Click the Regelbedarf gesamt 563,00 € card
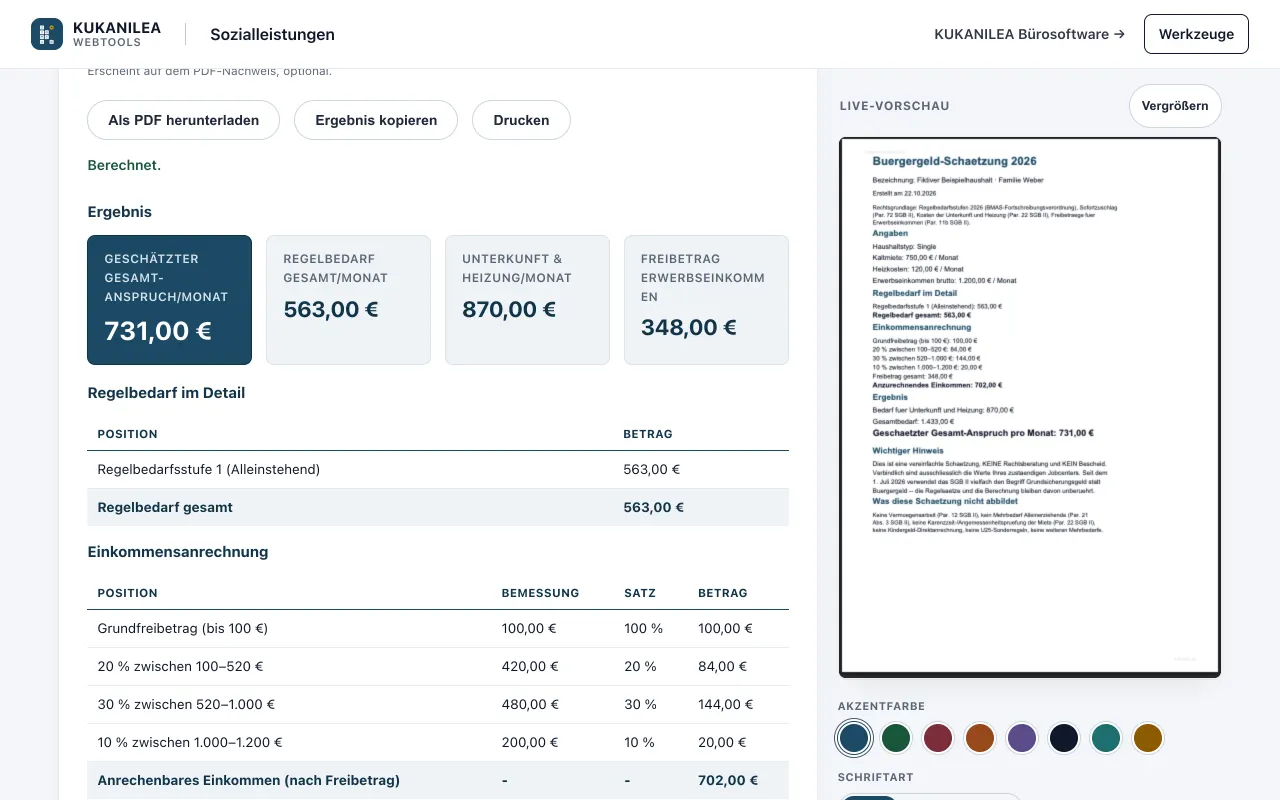This screenshot has width=1280, height=800. (348, 300)
